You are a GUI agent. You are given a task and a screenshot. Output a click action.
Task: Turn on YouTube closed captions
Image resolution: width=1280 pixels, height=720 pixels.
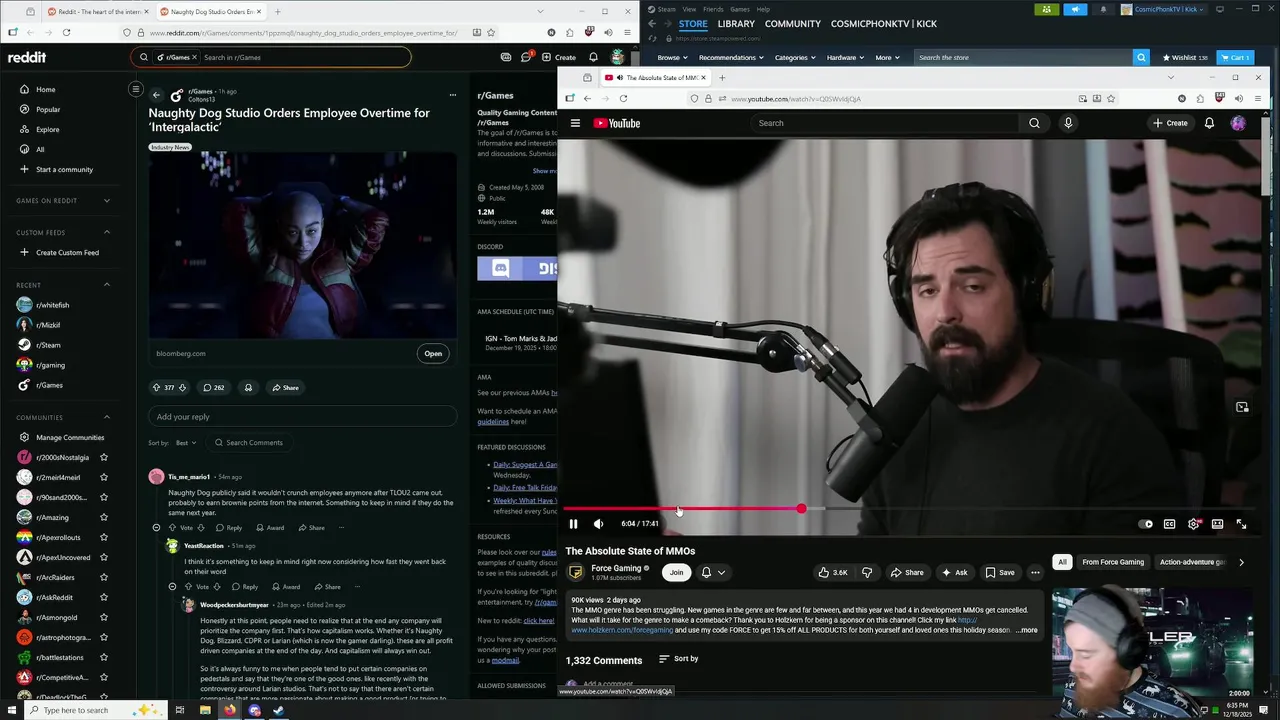[1169, 524]
